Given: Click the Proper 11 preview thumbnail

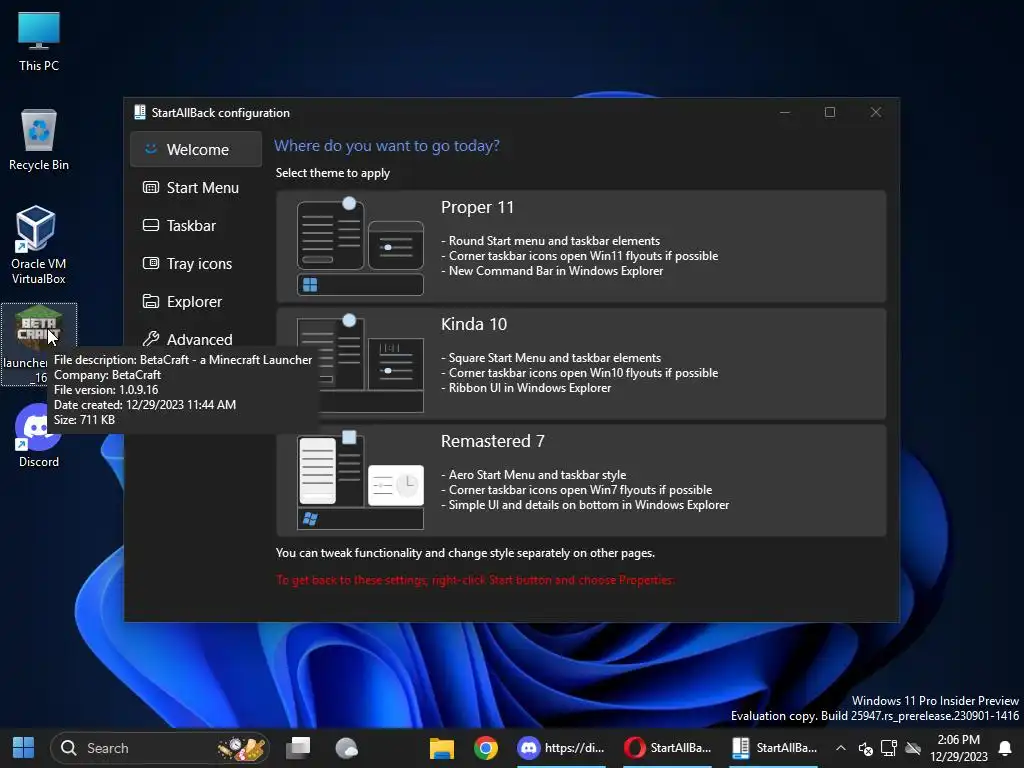Looking at the screenshot, I should [360, 246].
